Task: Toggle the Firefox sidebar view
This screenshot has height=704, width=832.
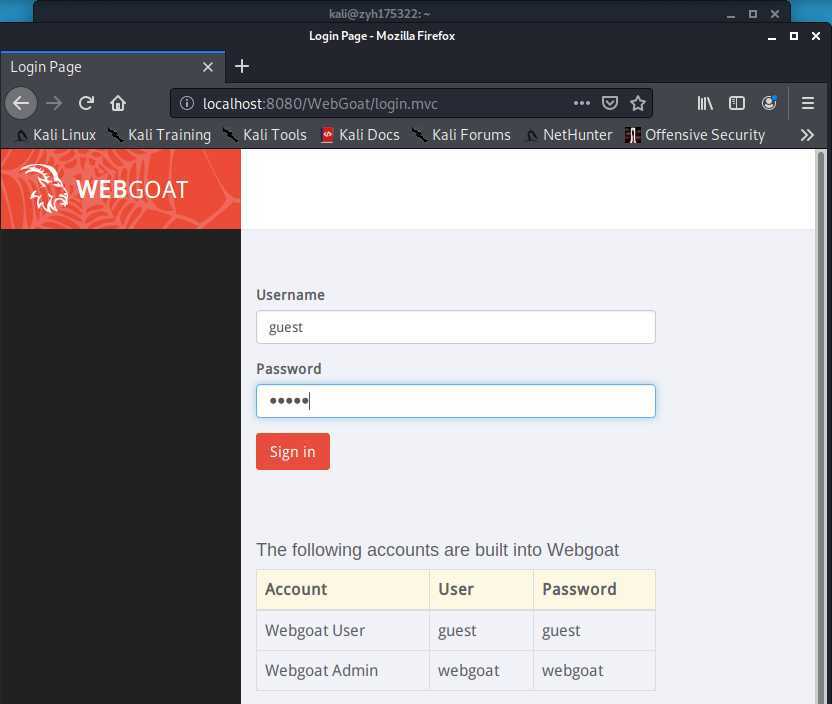Action: coord(736,103)
